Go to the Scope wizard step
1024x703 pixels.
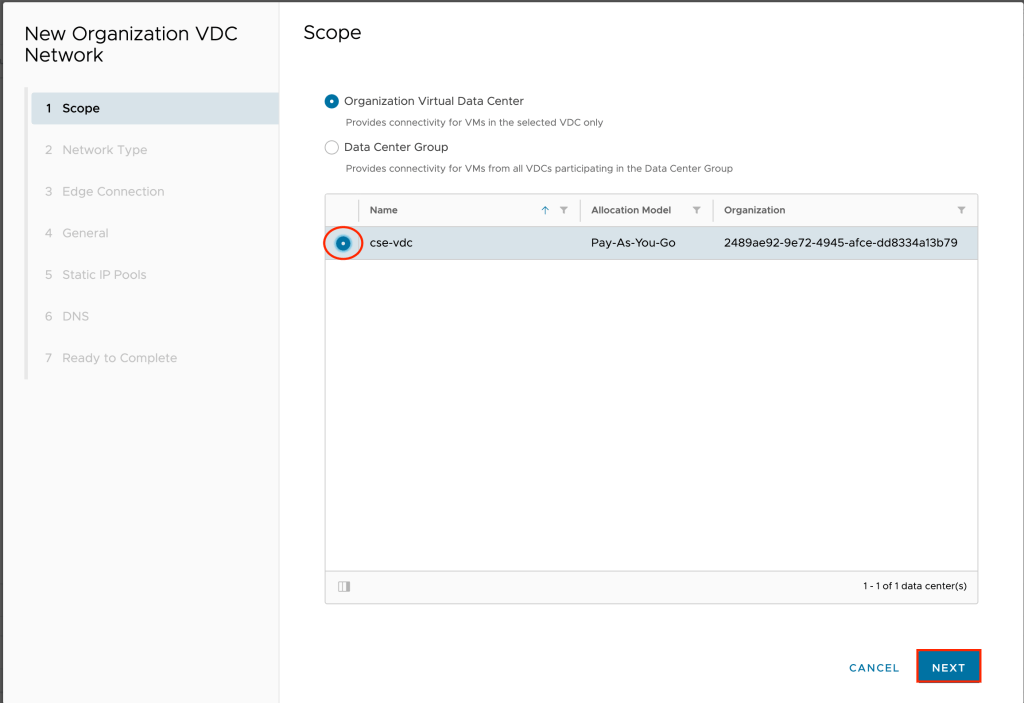pyautogui.click(x=80, y=108)
